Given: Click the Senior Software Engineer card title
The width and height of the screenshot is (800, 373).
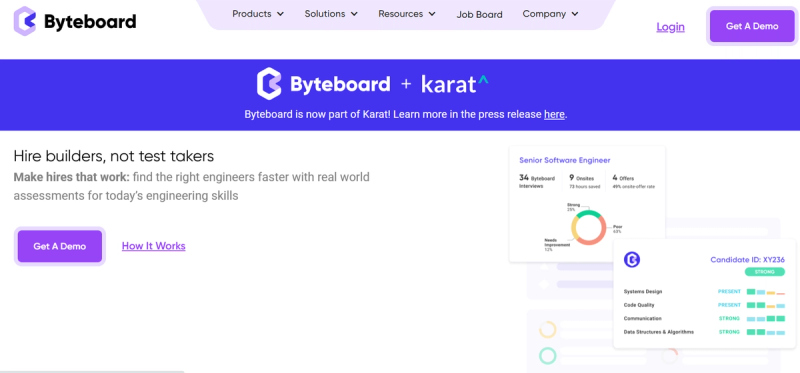Looking at the screenshot, I should tap(565, 160).
